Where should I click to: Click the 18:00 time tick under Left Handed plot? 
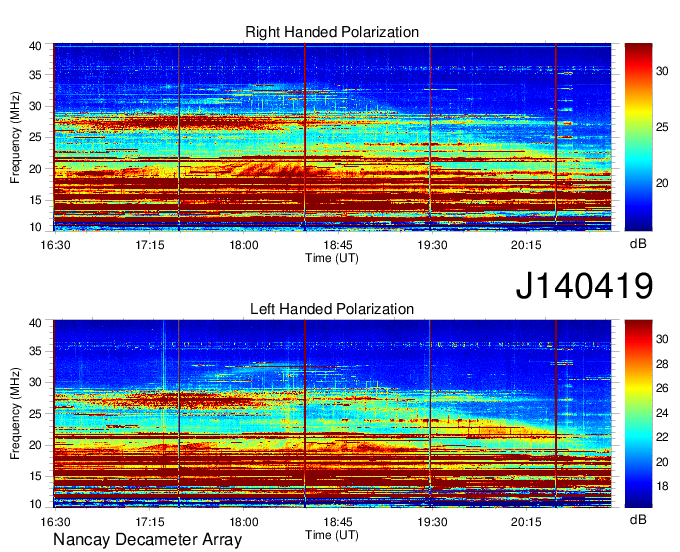244,522
